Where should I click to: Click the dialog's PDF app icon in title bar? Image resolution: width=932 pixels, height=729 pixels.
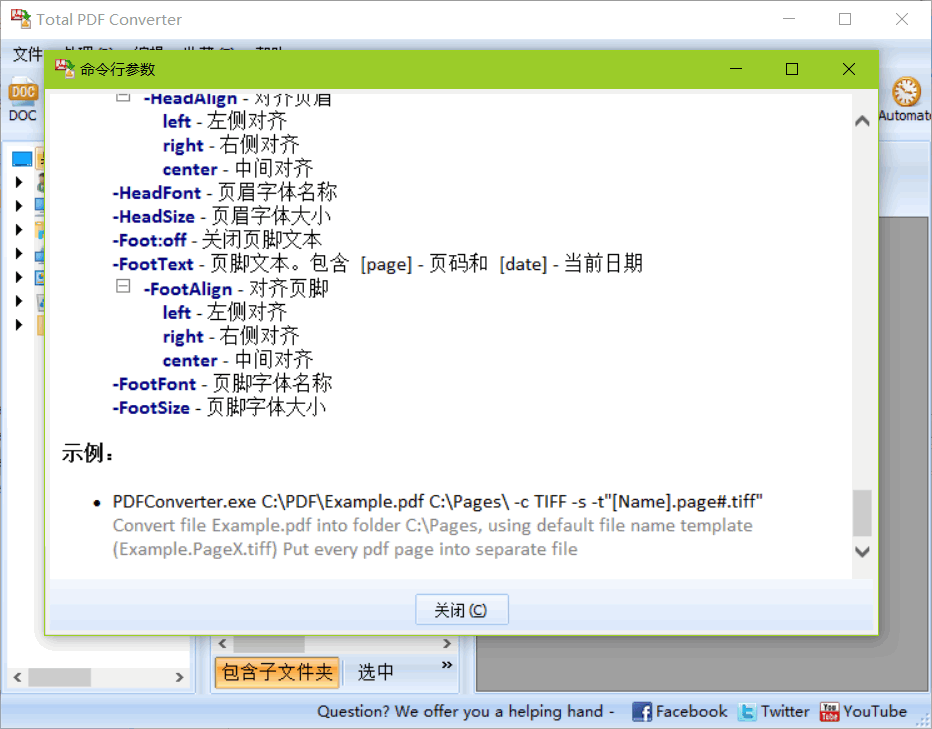[65, 68]
